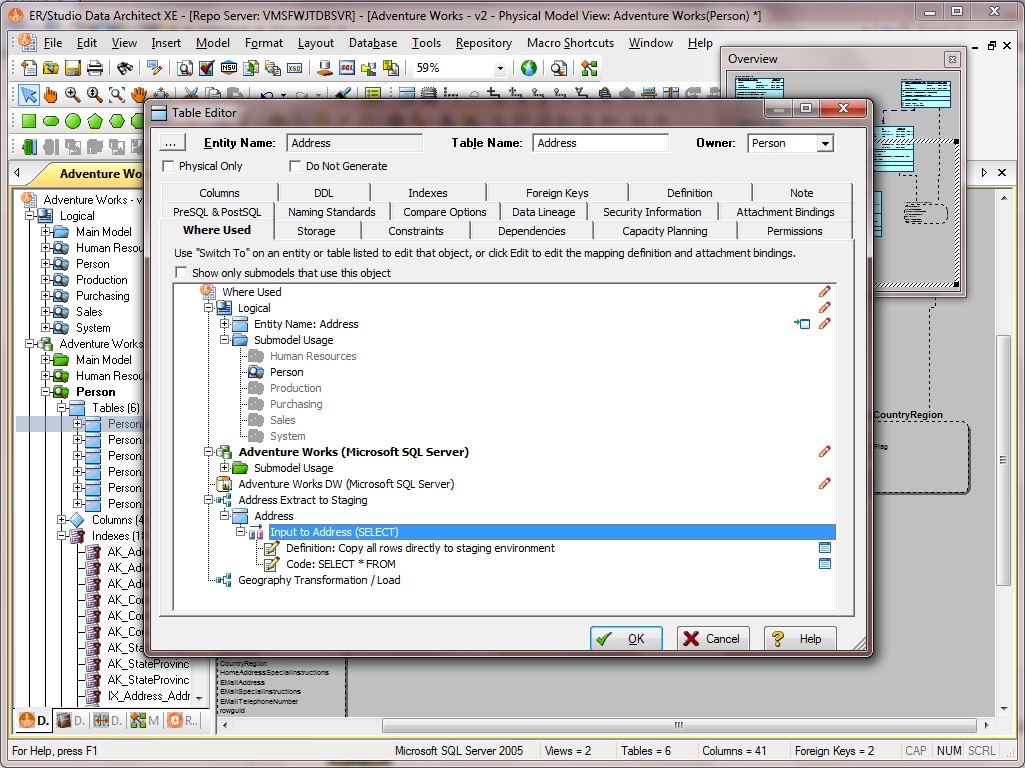Click the red checkmark validation icon
Image resolution: width=1025 pixels, height=768 pixels.
(x=207, y=68)
